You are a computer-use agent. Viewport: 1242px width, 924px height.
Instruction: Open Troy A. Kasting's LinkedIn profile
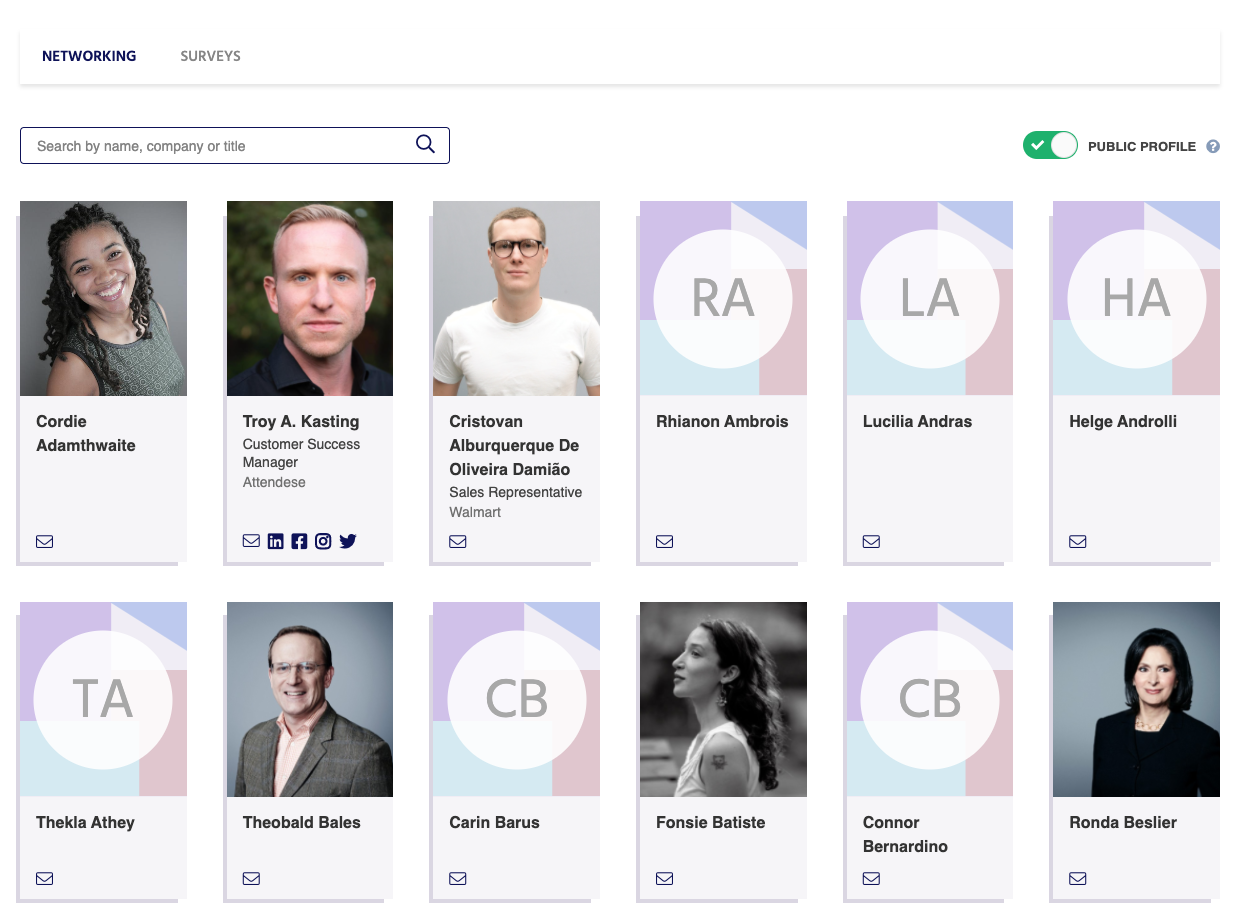pyautogui.click(x=275, y=541)
